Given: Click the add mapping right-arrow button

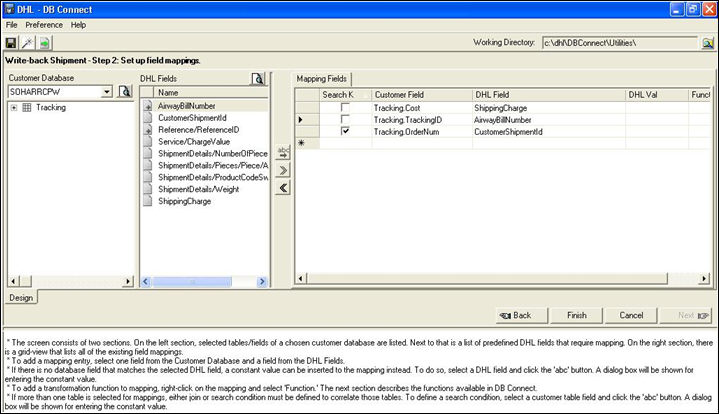Looking at the screenshot, I should tap(283, 170).
